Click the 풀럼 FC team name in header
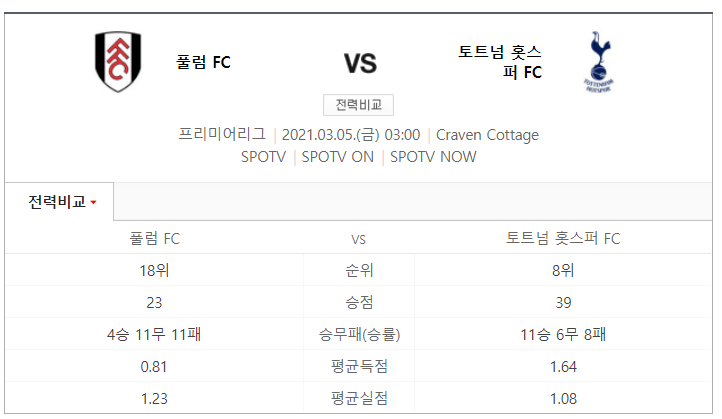Screen dimensions: 722x419 coord(203,62)
